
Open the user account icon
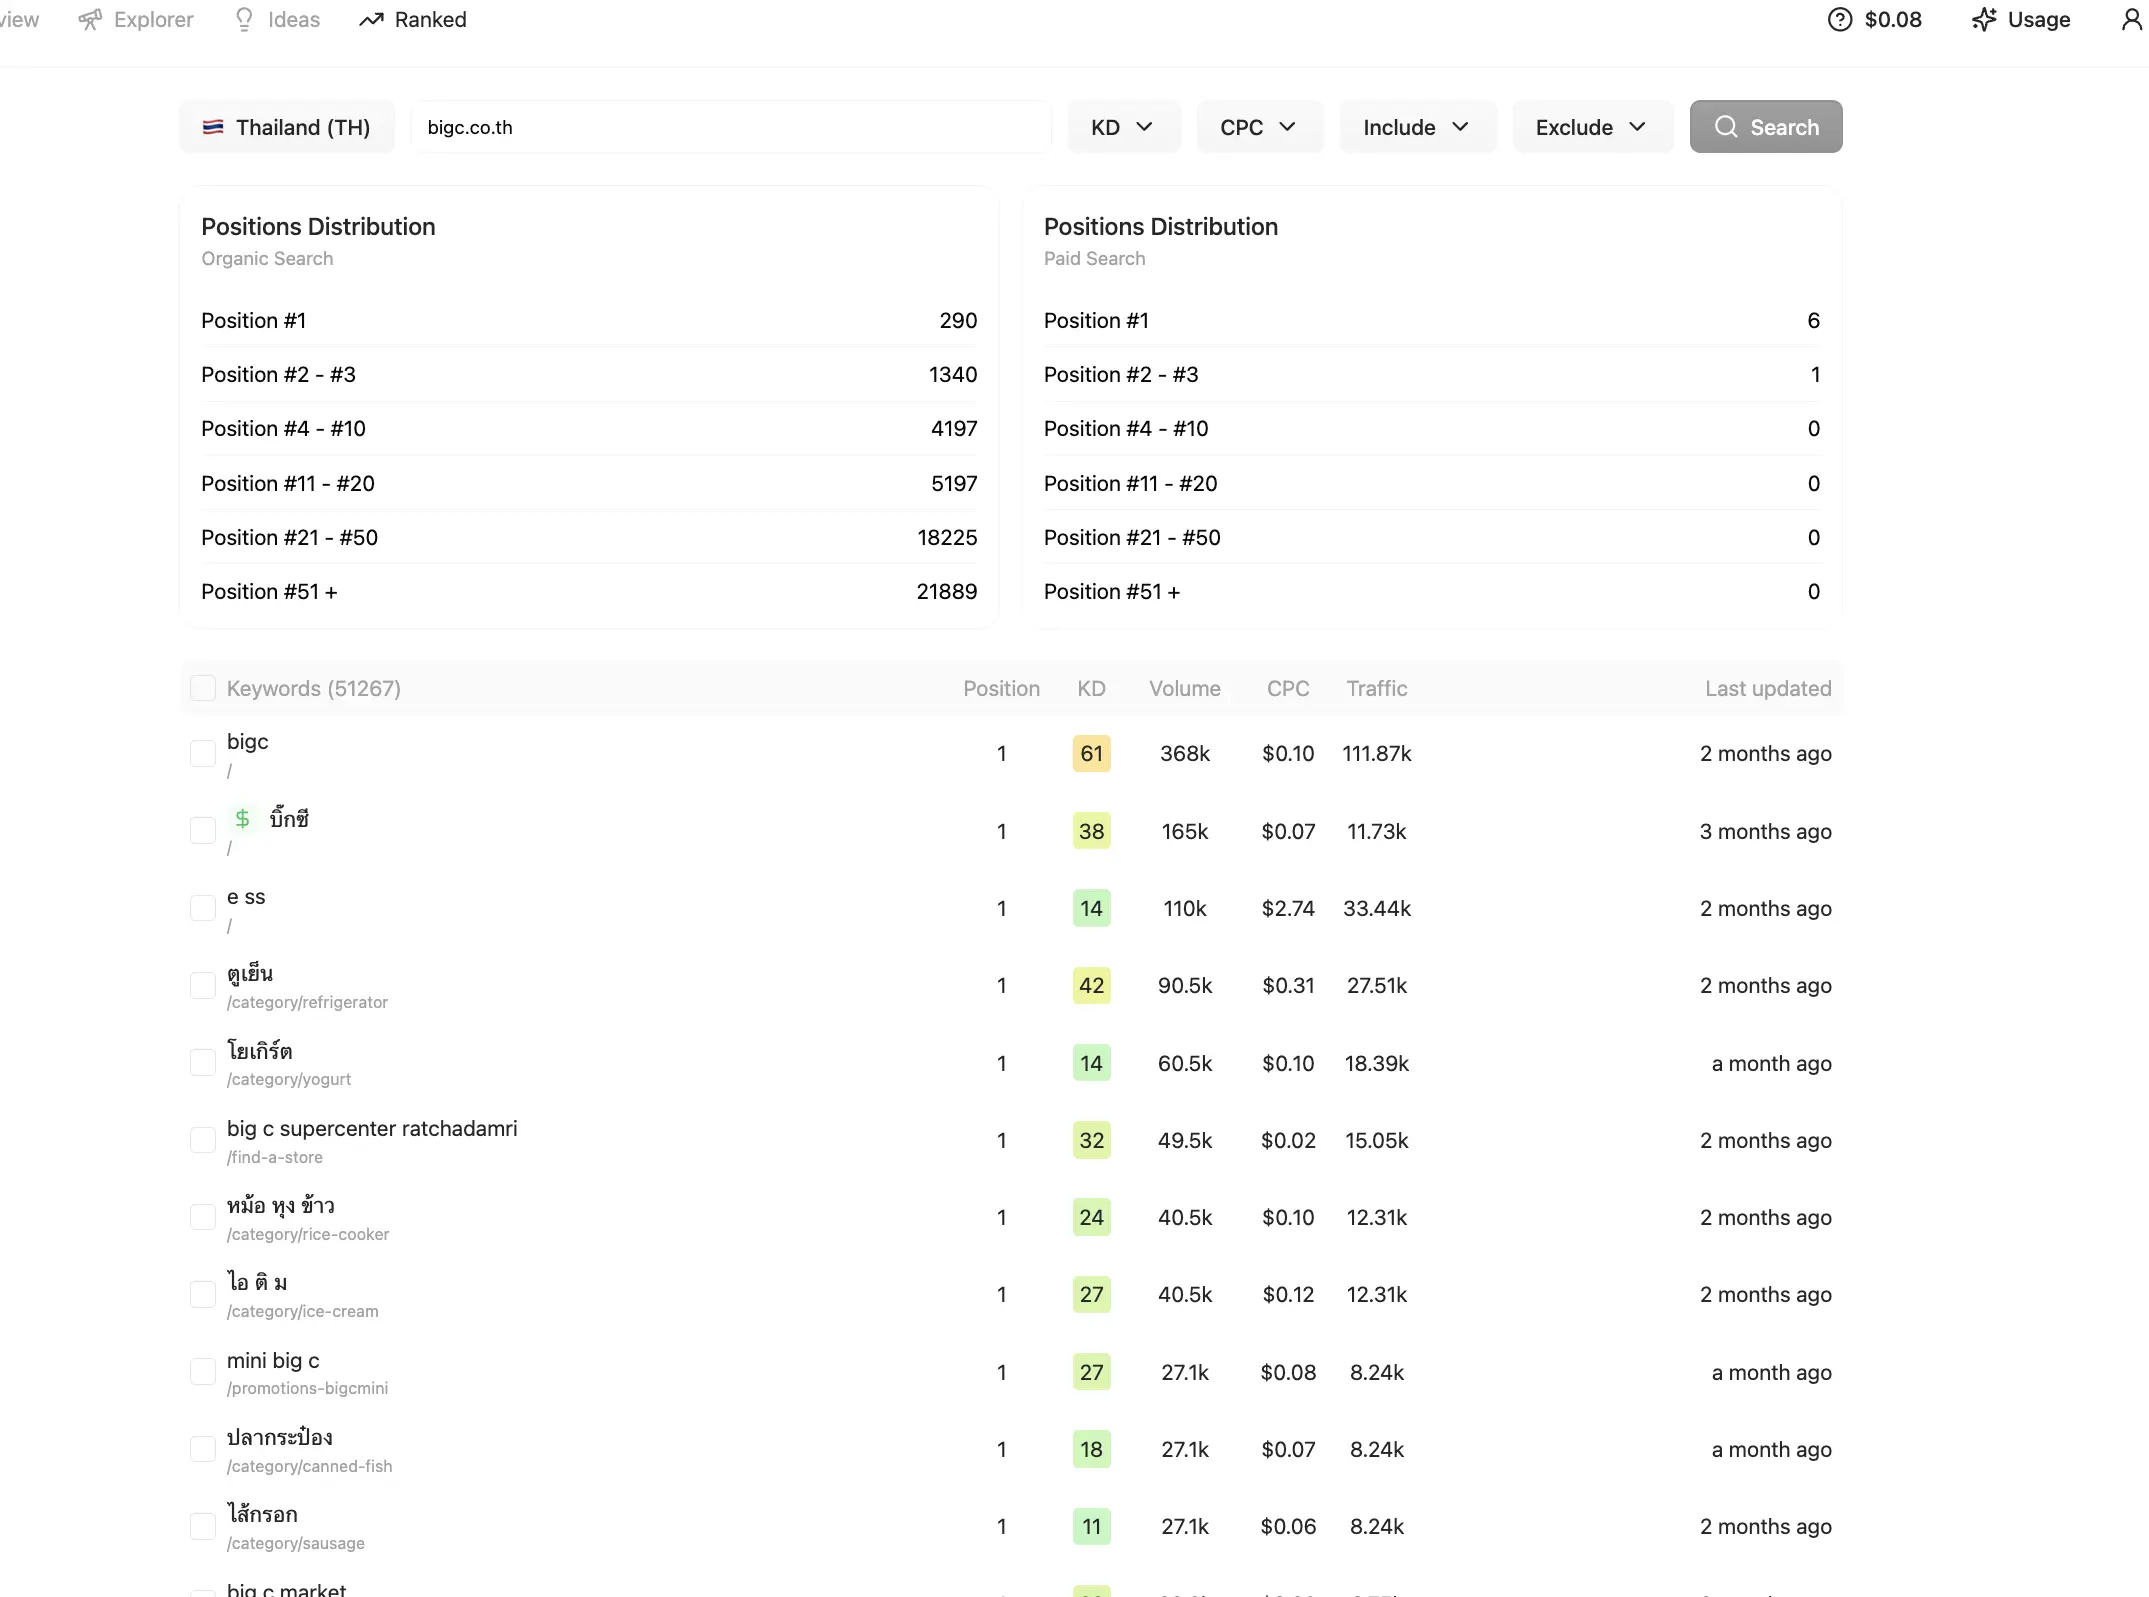pyautogui.click(x=2131, y=20)
